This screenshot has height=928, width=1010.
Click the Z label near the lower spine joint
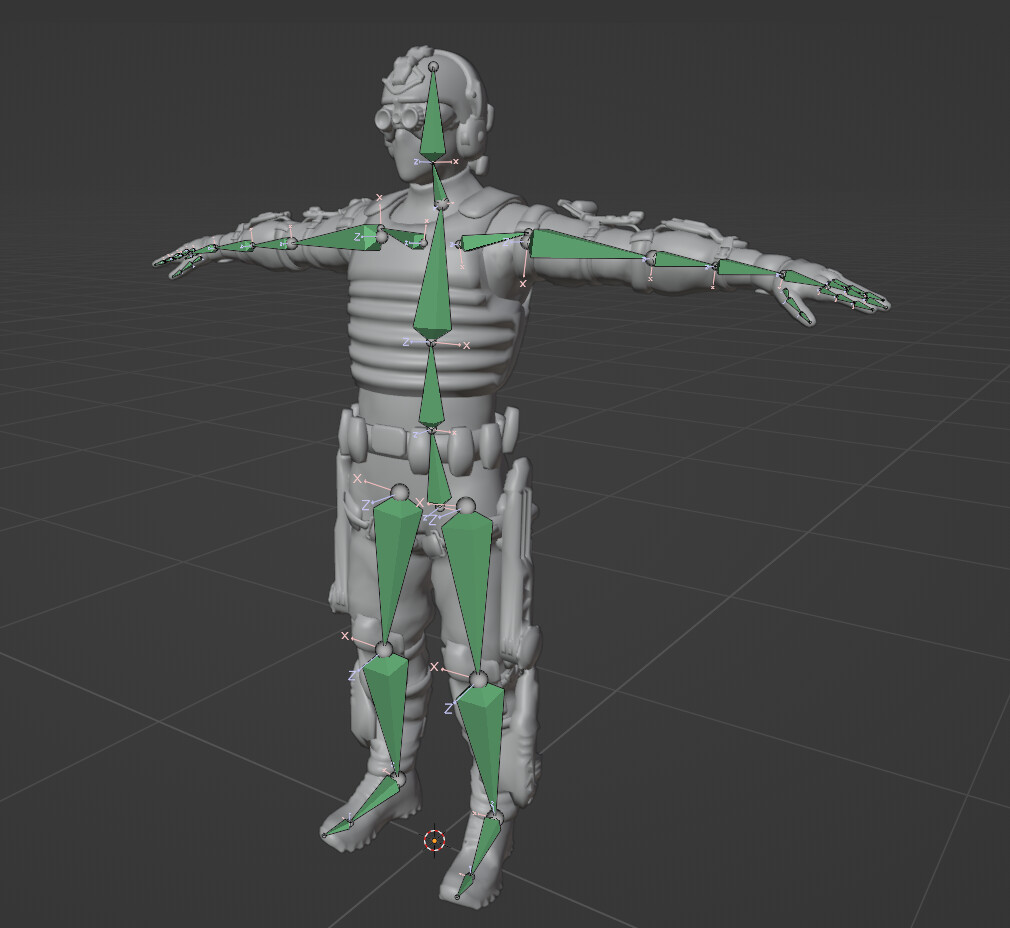(415, 435)
